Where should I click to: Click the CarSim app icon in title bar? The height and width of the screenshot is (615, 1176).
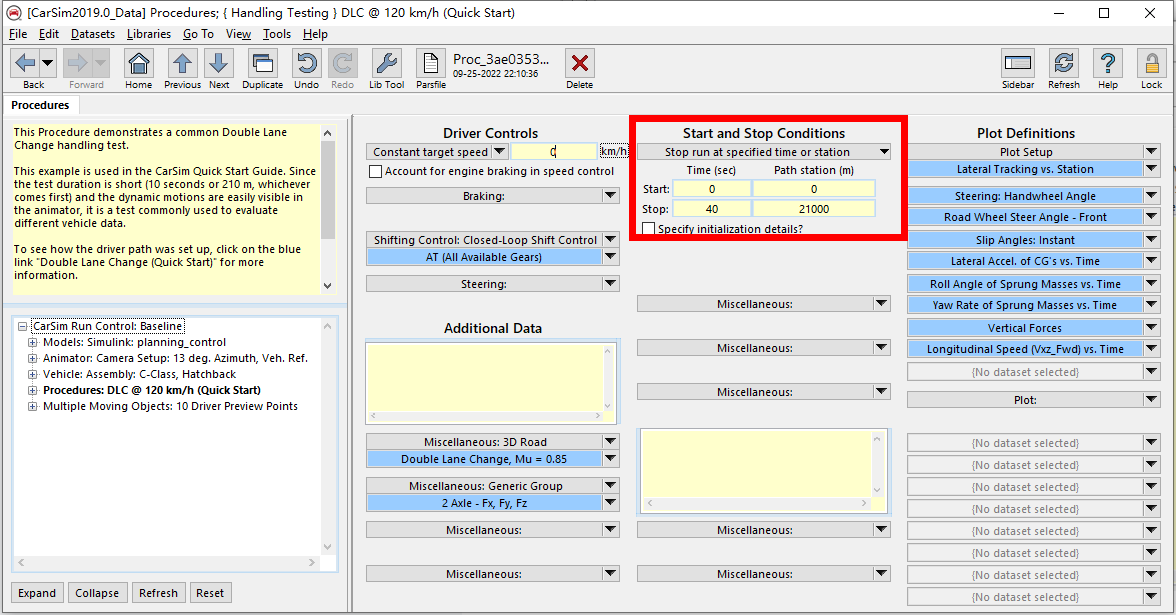[x=14, y=13]
